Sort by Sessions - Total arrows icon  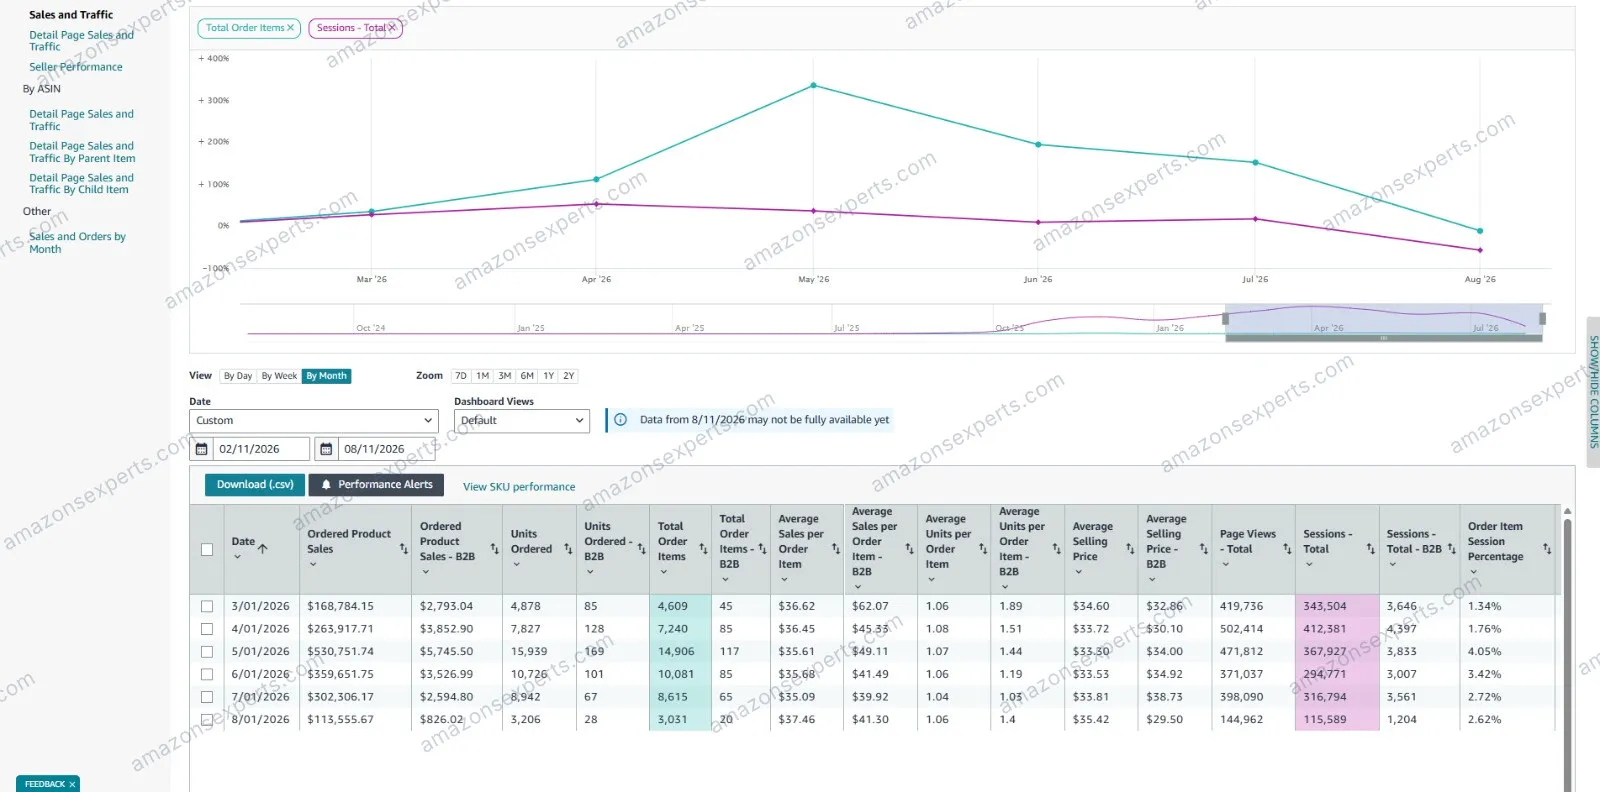pos(1371,549)
